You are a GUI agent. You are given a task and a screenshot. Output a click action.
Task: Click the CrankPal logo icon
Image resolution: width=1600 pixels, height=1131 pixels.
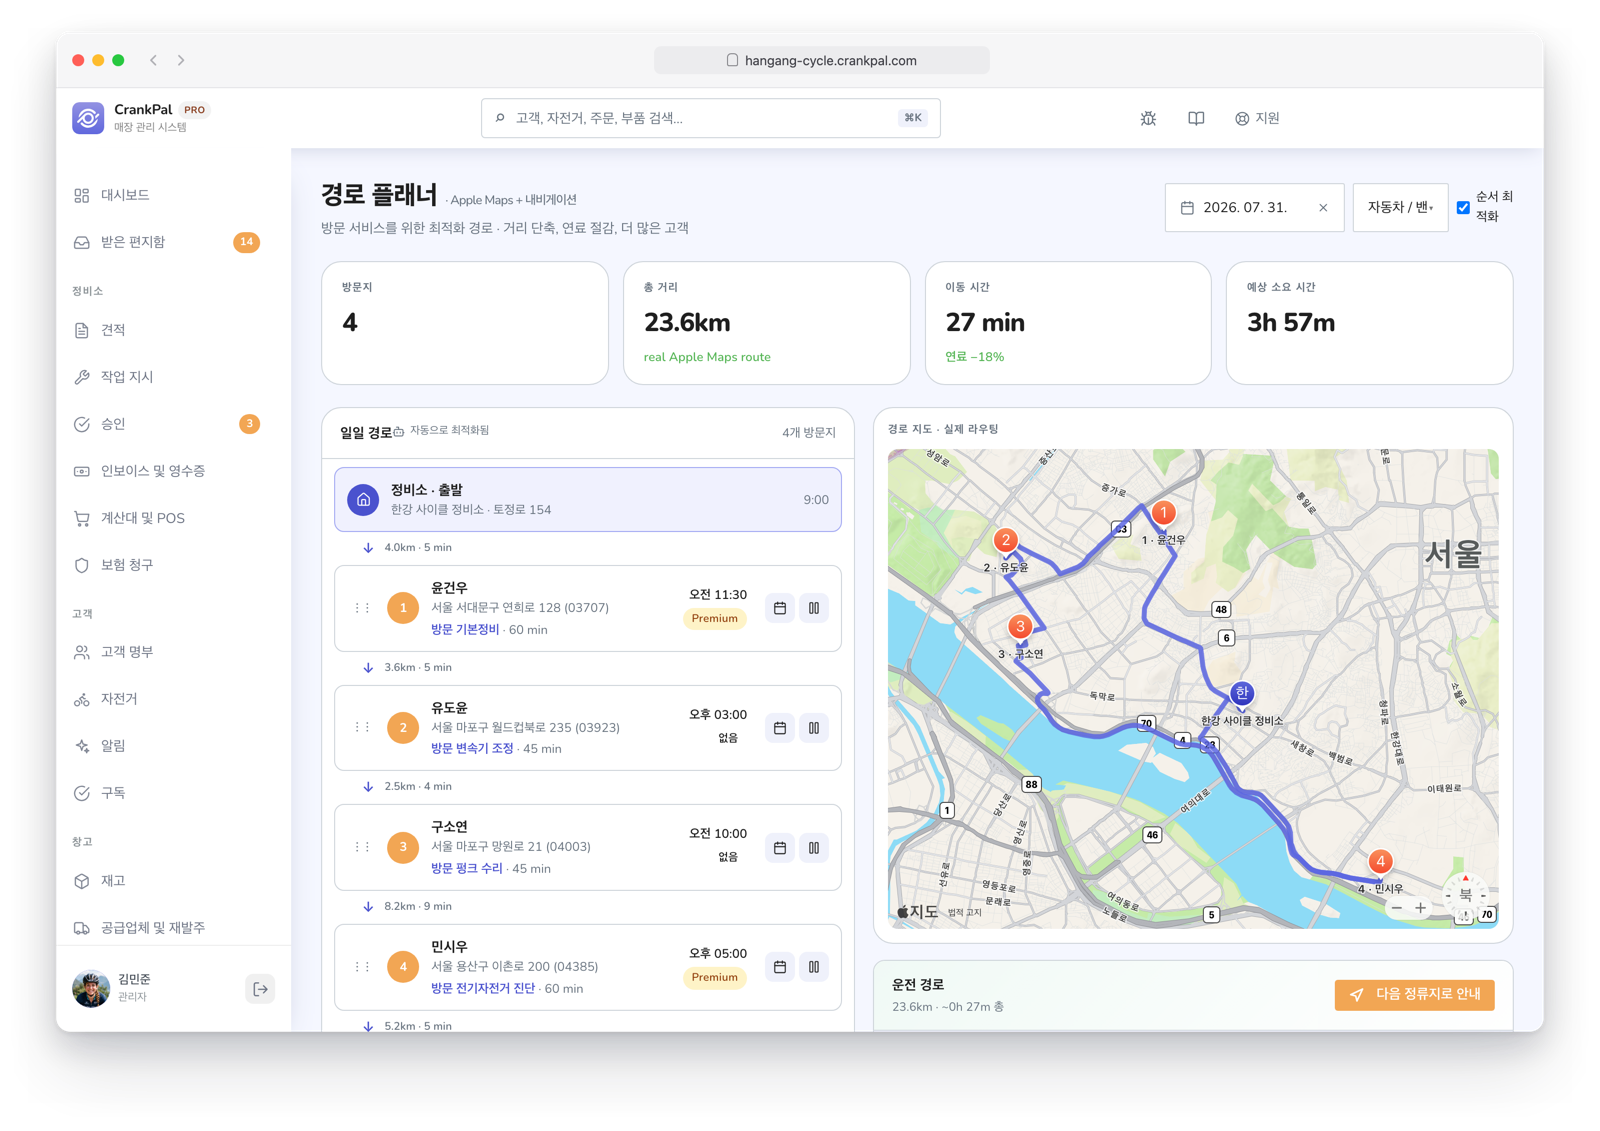click(88, 118)
